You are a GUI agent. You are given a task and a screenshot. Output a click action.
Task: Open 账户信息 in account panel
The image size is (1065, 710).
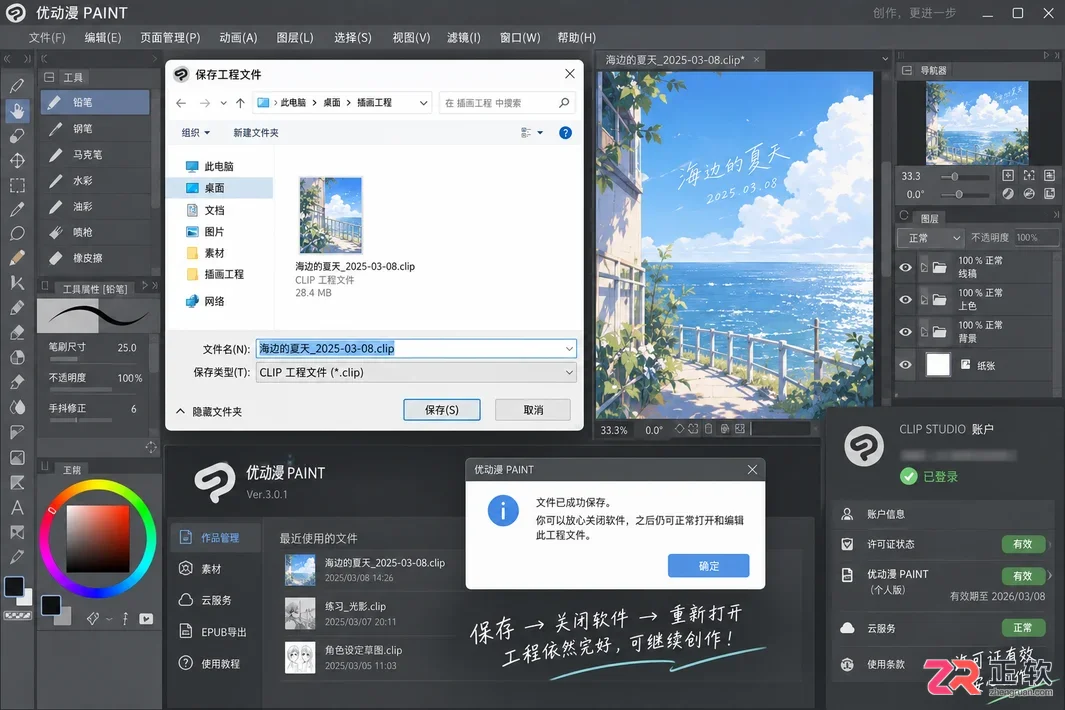(941, 514)
